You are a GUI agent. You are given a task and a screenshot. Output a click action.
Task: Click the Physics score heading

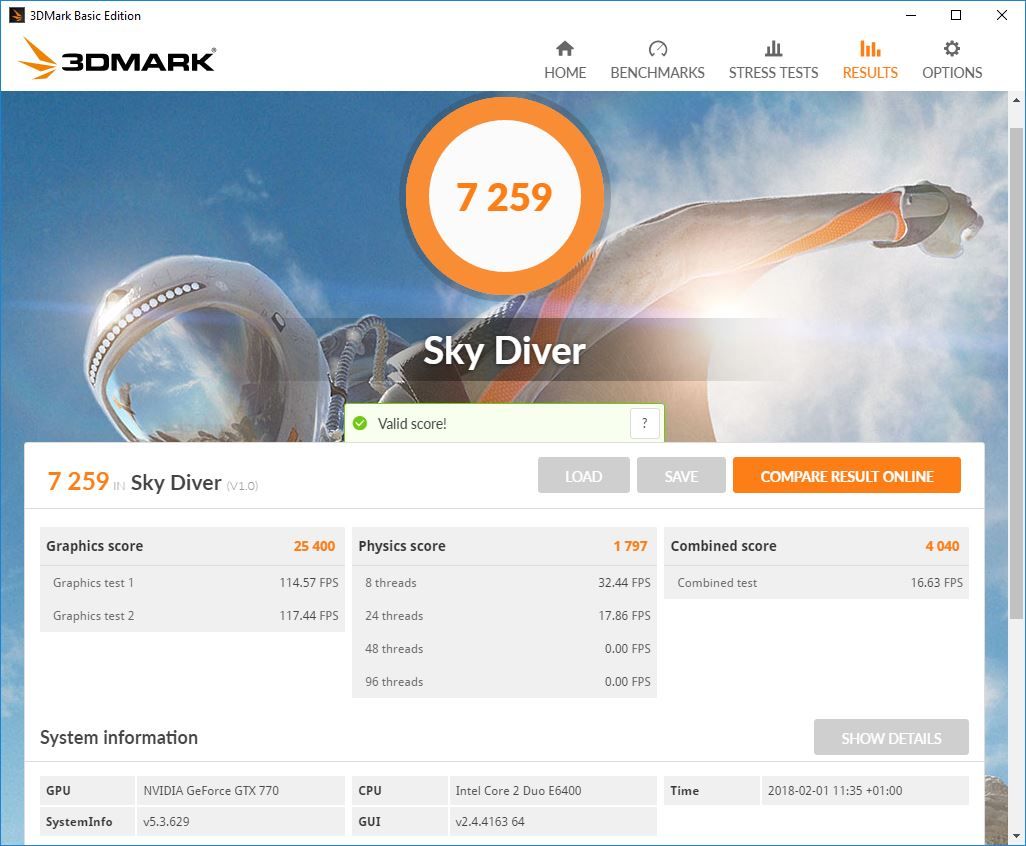[x=402, y=546]
